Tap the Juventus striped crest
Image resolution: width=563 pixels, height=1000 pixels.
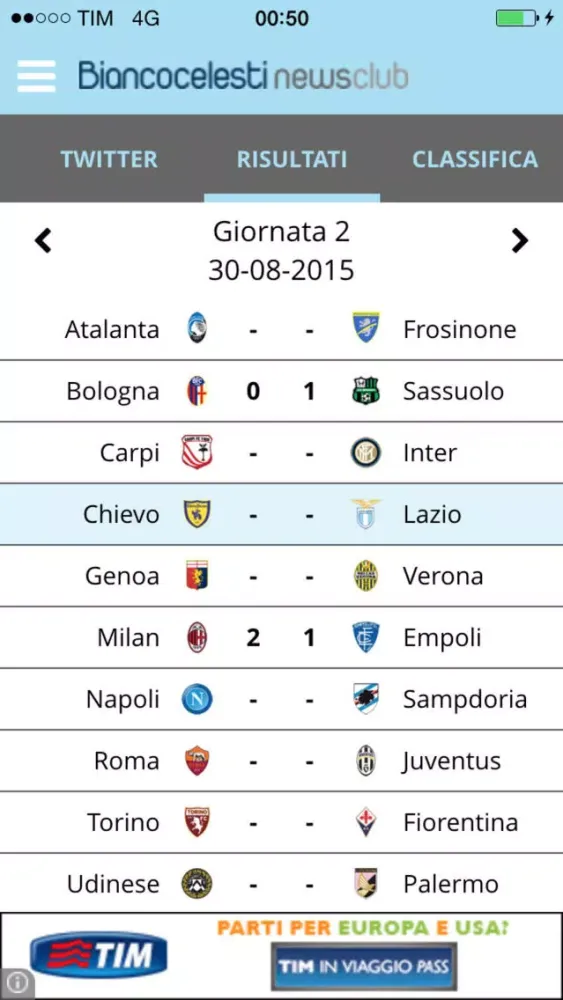[x=365, y=760]
